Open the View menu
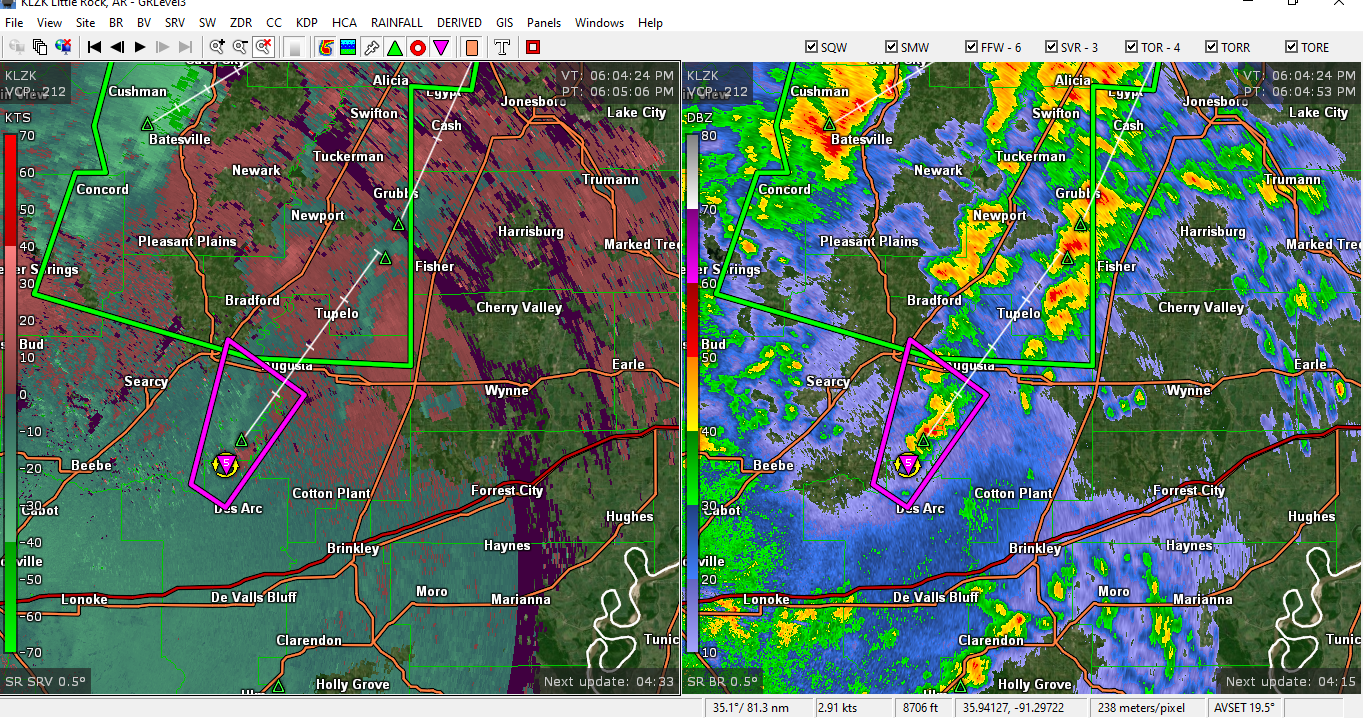Viewport: 1363px width, 718px height. [49, 23]
